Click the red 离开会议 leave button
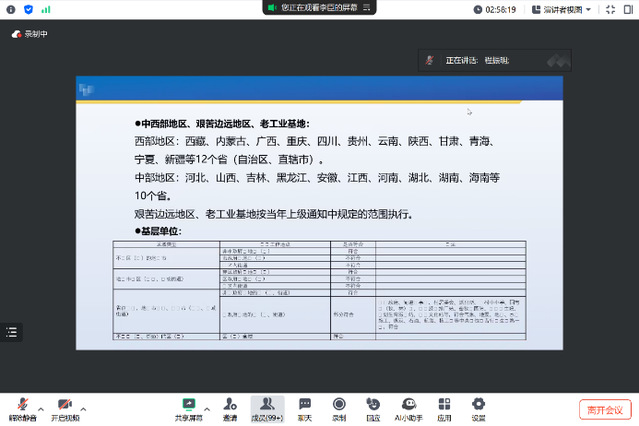The width and height of the screenshot is (639, 426). click(603, 409)
